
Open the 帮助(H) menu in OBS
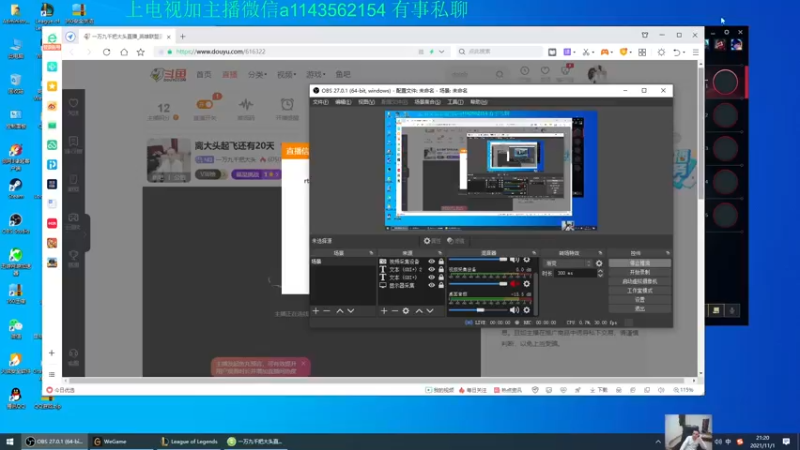click(479, 102)
